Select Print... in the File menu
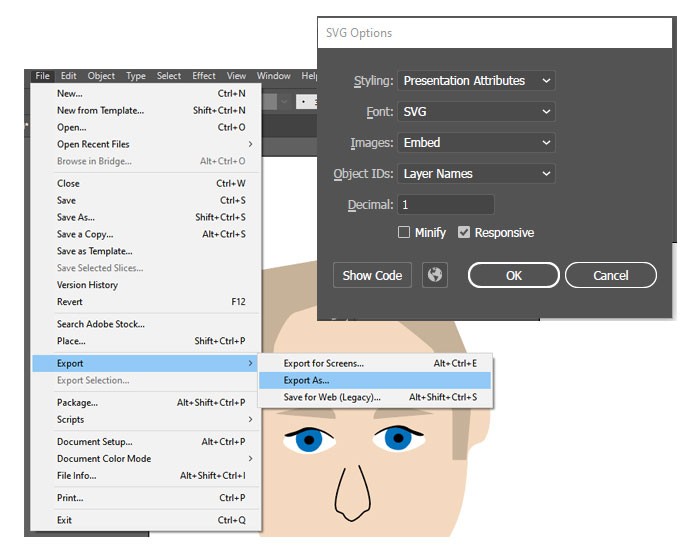This screenshot has width=689, height=557. pyautogui.click(x=146, y=498)
